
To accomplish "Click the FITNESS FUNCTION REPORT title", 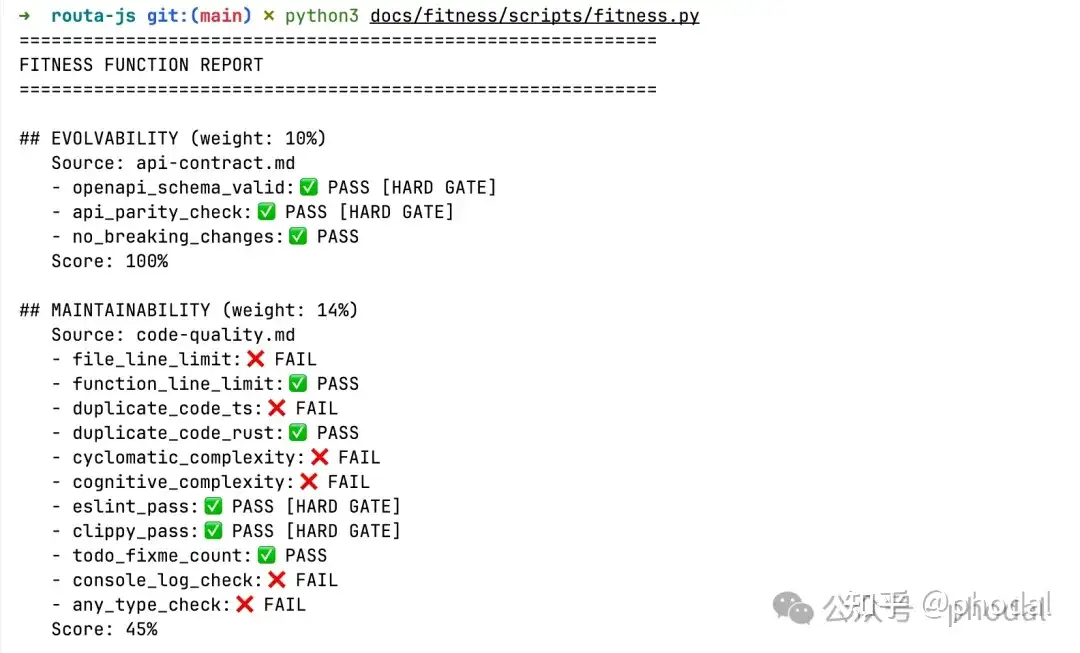I will tap(141, 65).
